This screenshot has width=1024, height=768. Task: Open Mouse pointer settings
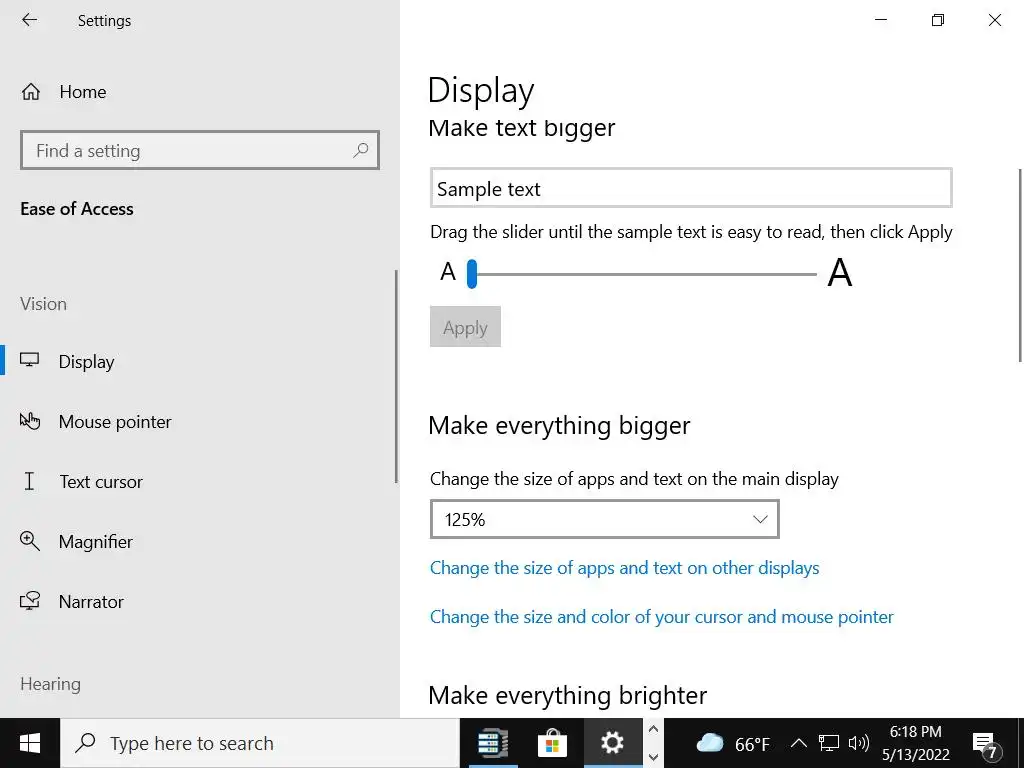point(115,422)
